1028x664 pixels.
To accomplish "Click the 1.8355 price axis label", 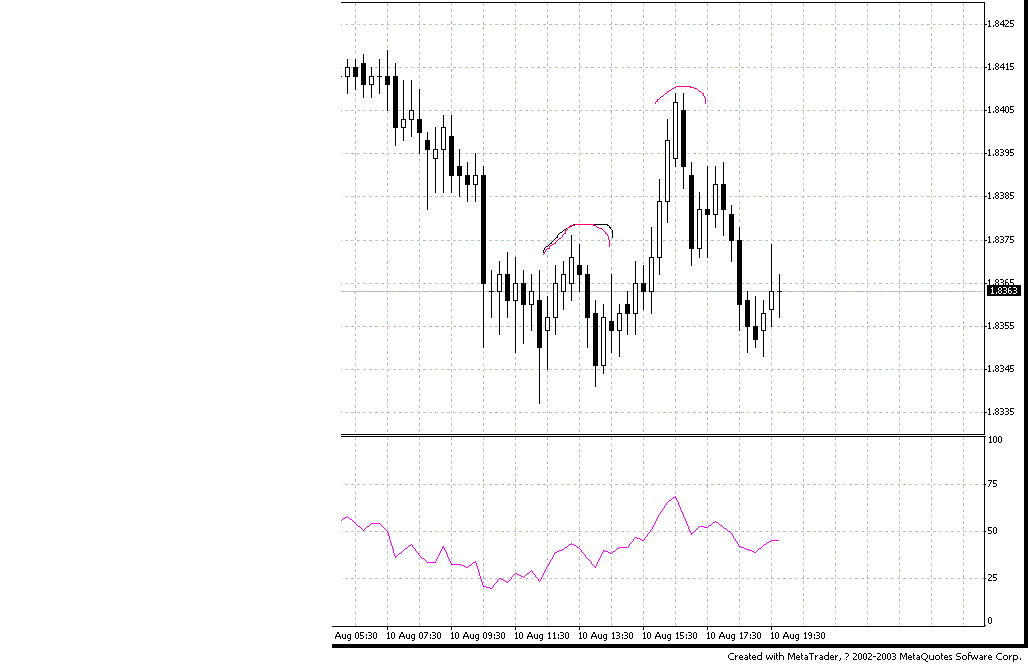I will click(1002, 326).
